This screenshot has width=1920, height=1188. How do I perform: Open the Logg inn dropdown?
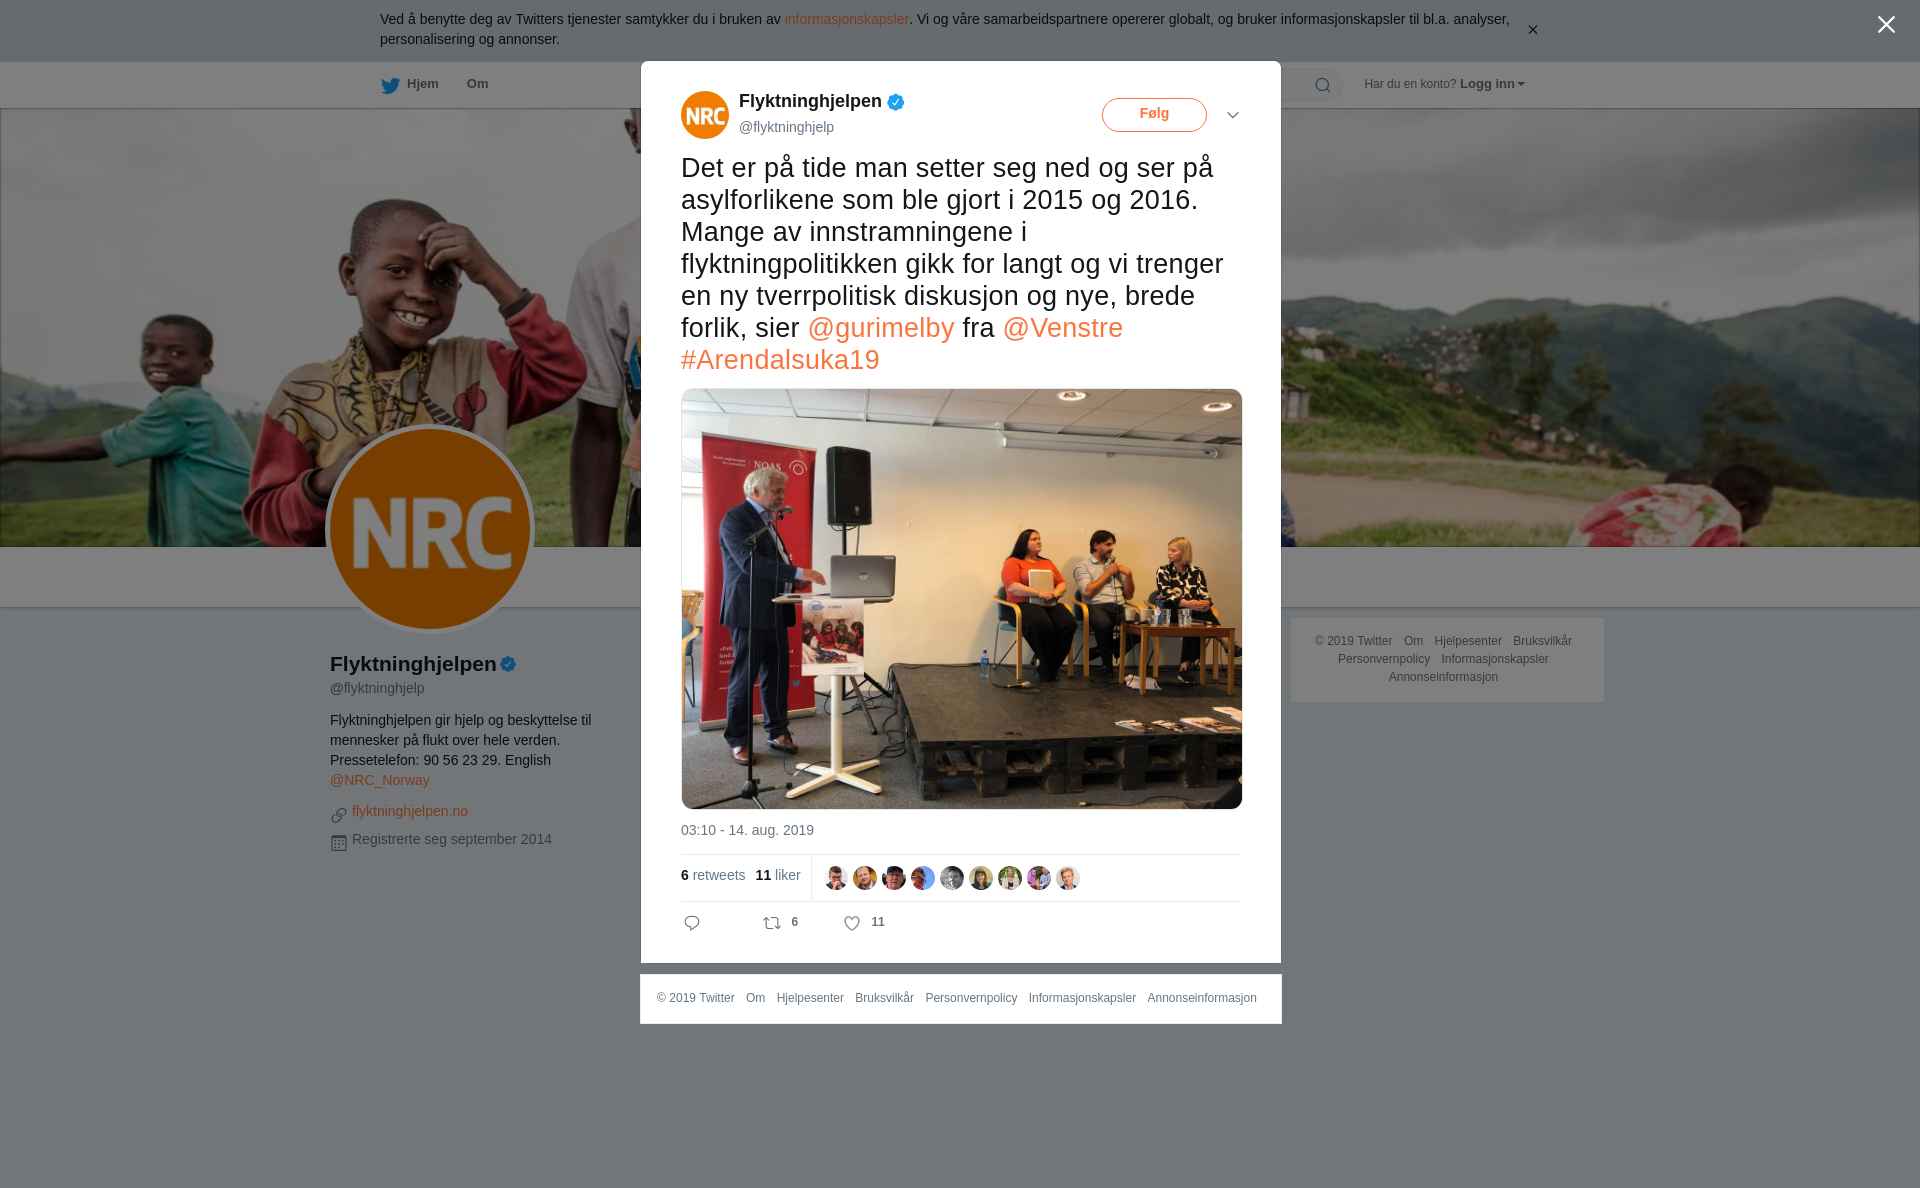click(x=1491, y=84)
